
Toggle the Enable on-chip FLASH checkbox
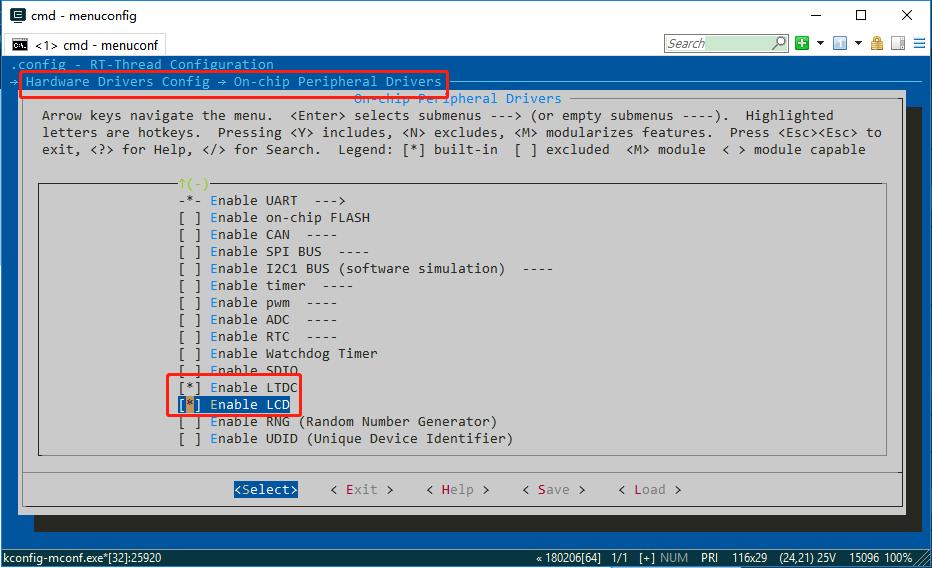[190, 218]
